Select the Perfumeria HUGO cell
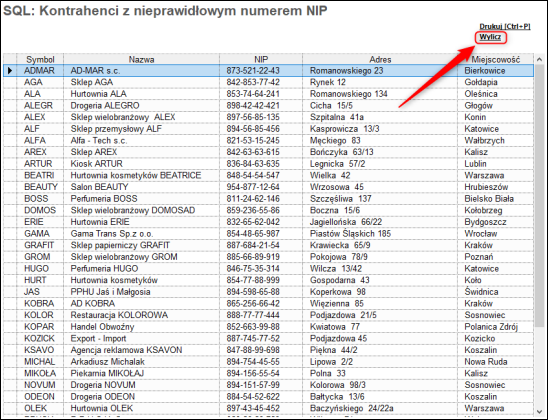 (142, 268)
